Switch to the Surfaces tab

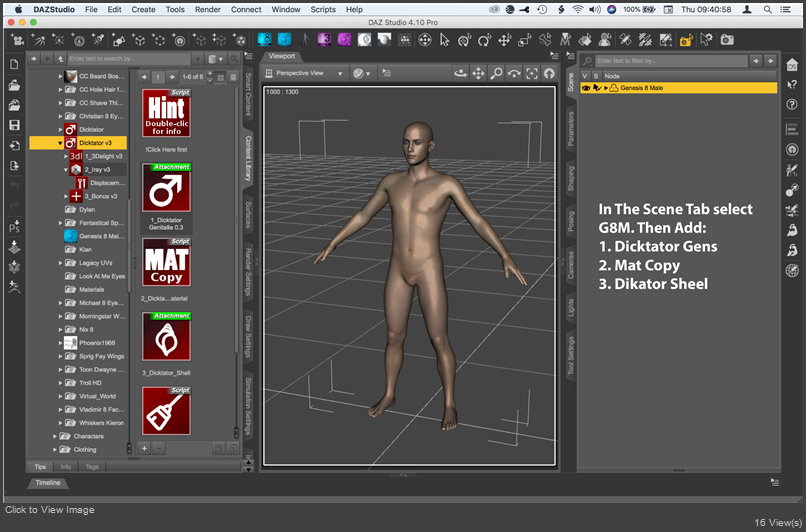248,214
